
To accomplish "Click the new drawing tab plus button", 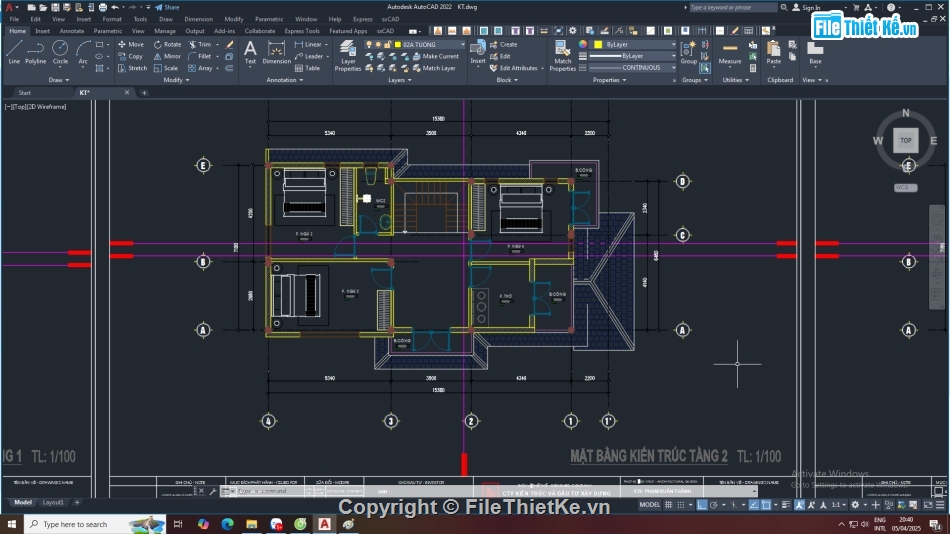I will pos(144,93).
